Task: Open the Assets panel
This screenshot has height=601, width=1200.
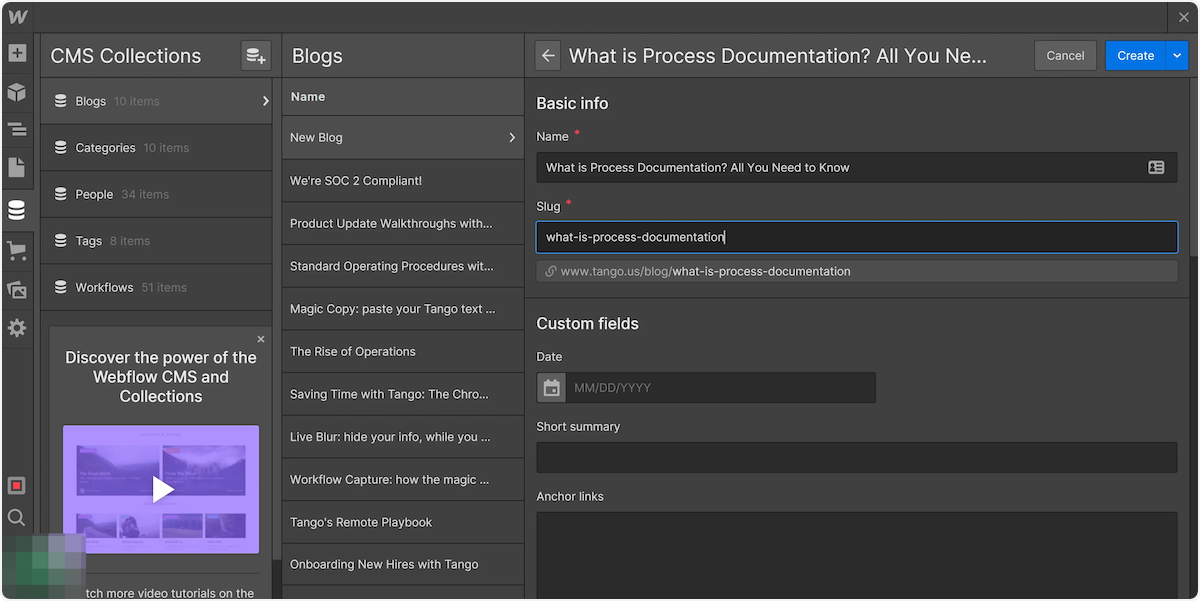Action: click(x=17, y=290)
